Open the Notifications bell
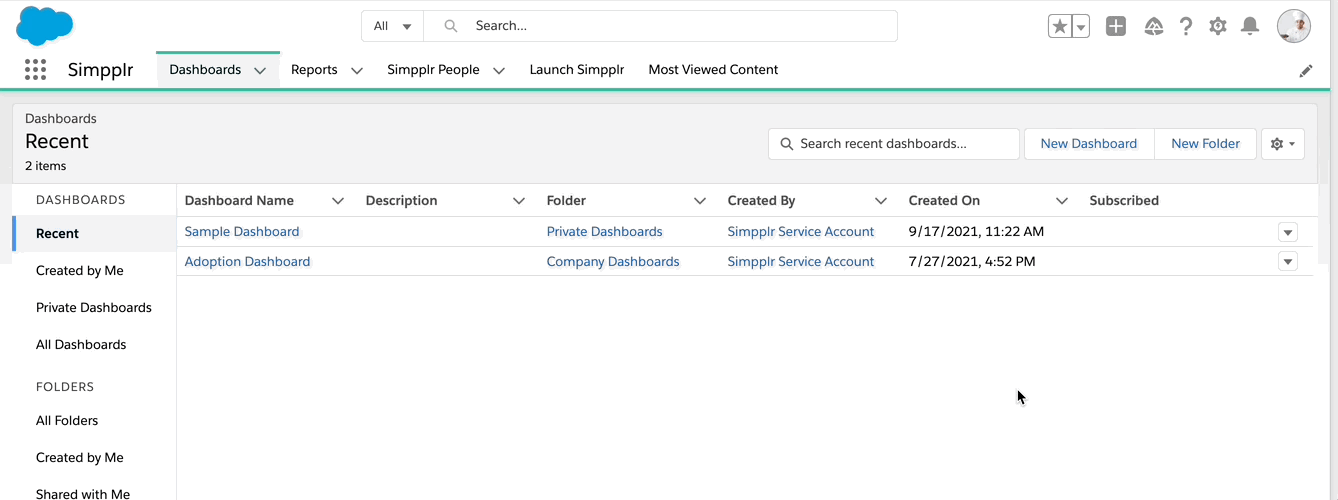This screenshot has width=1338, height=500. pyautogui.click(x=1249, y=26)
